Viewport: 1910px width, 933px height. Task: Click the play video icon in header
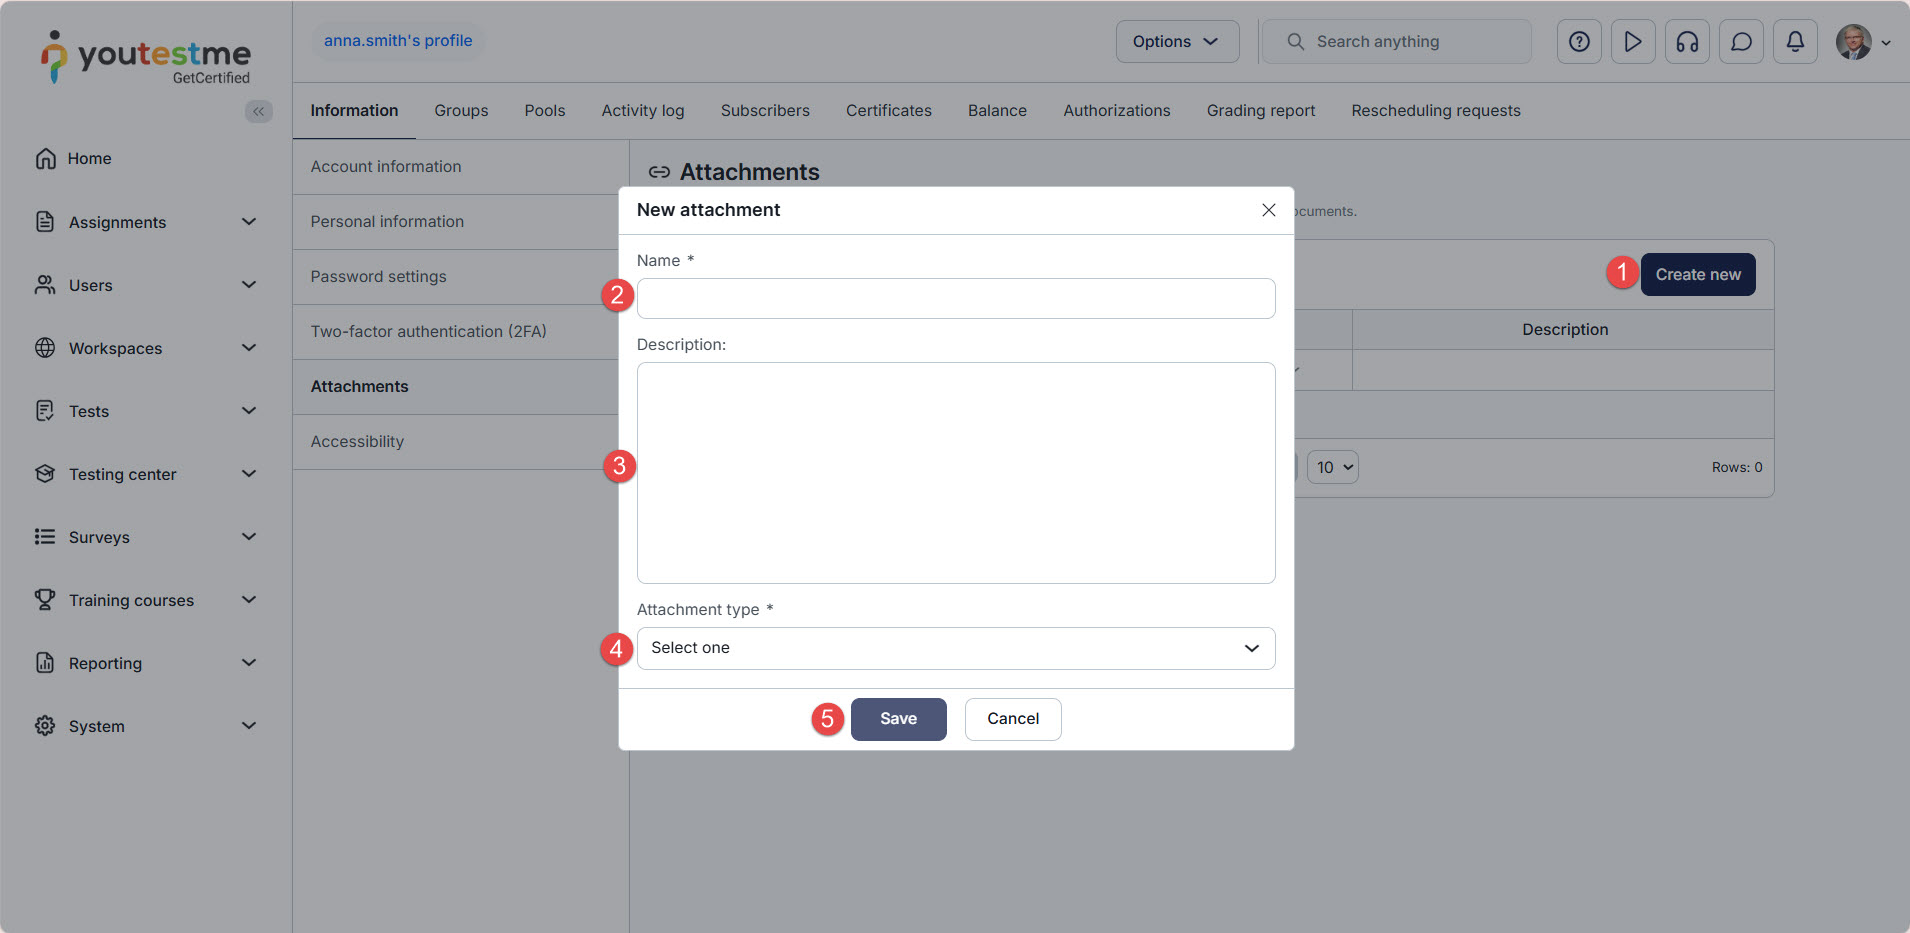pos(1633,42)
